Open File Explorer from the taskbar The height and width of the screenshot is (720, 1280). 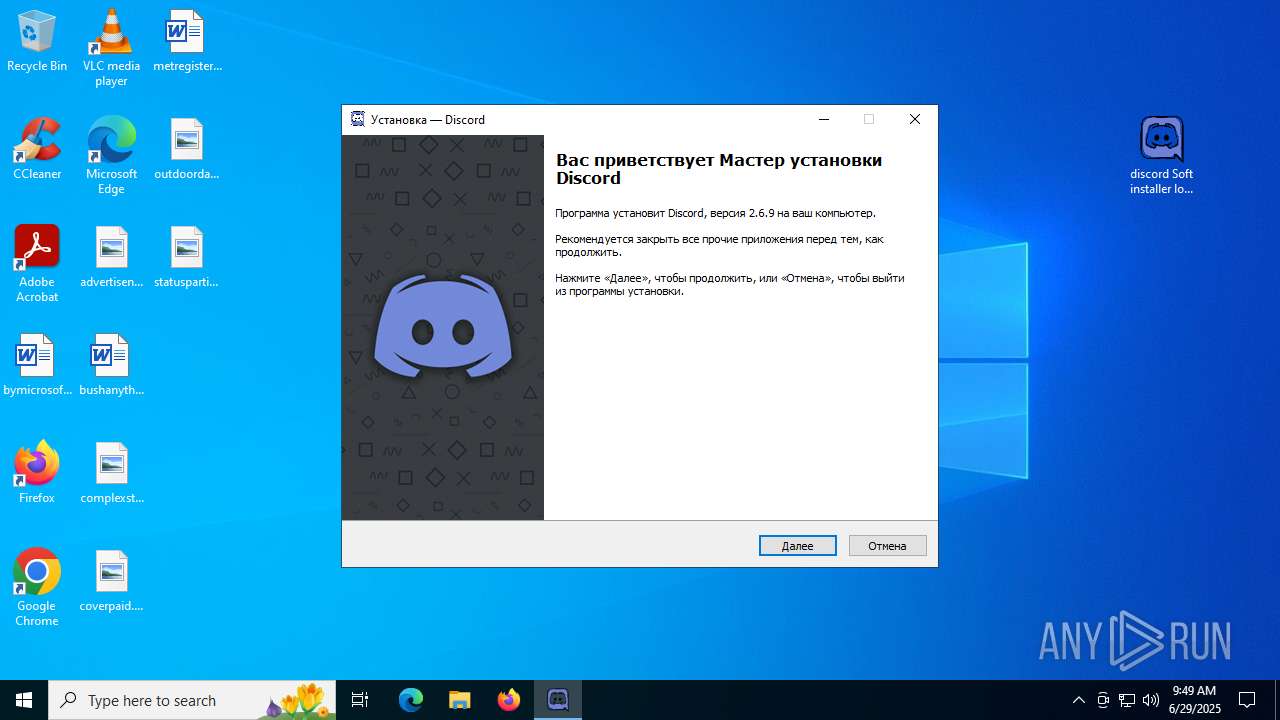(x=460, y=700)
